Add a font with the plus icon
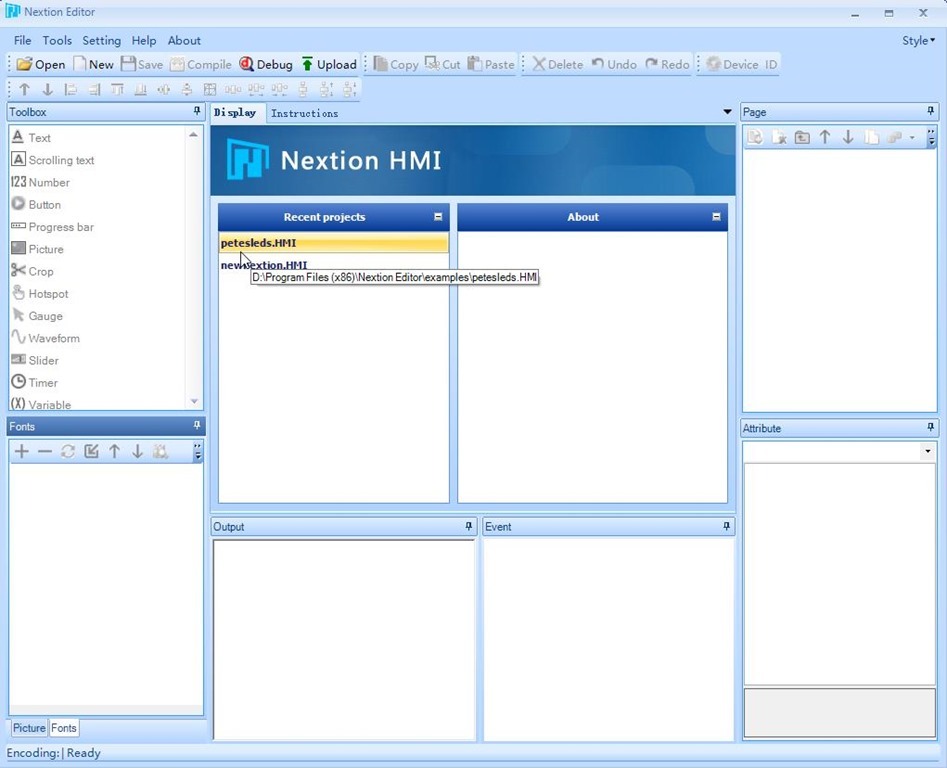The image size is (947, 768). coord(22,452)
